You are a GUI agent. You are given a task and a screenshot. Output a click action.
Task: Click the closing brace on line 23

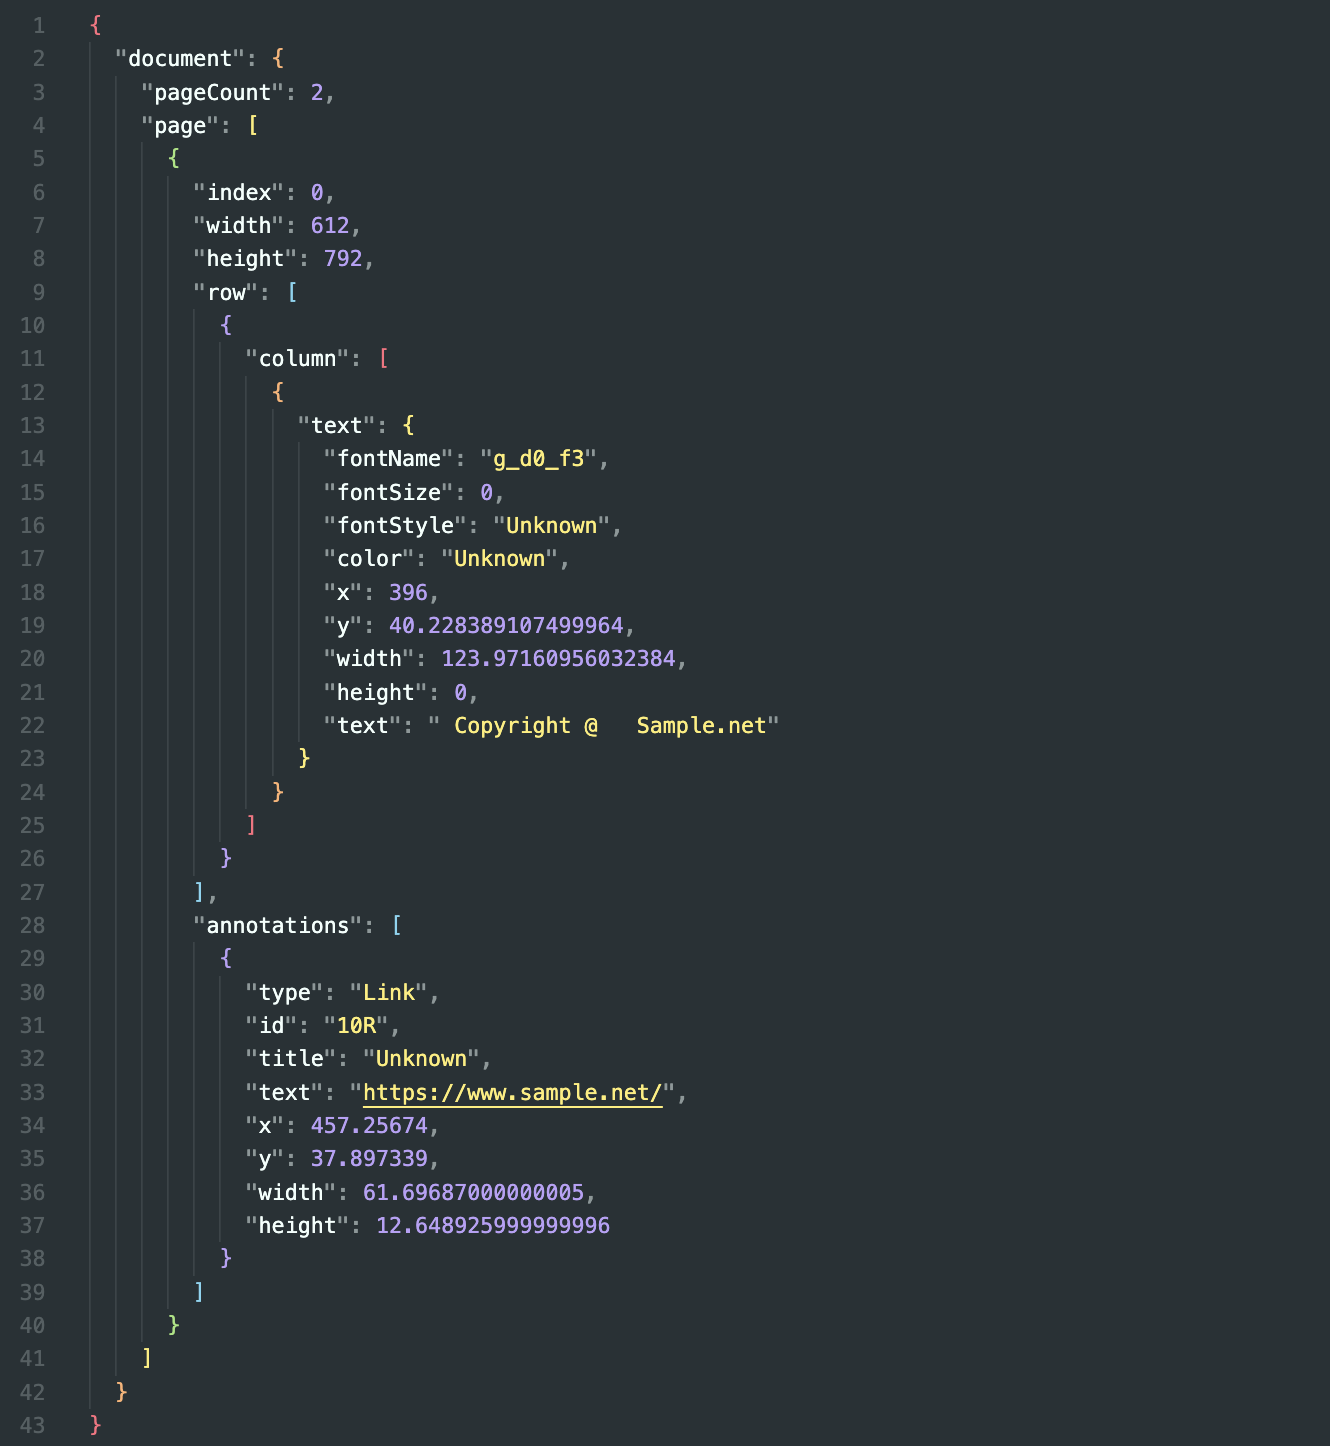(304, 758)
